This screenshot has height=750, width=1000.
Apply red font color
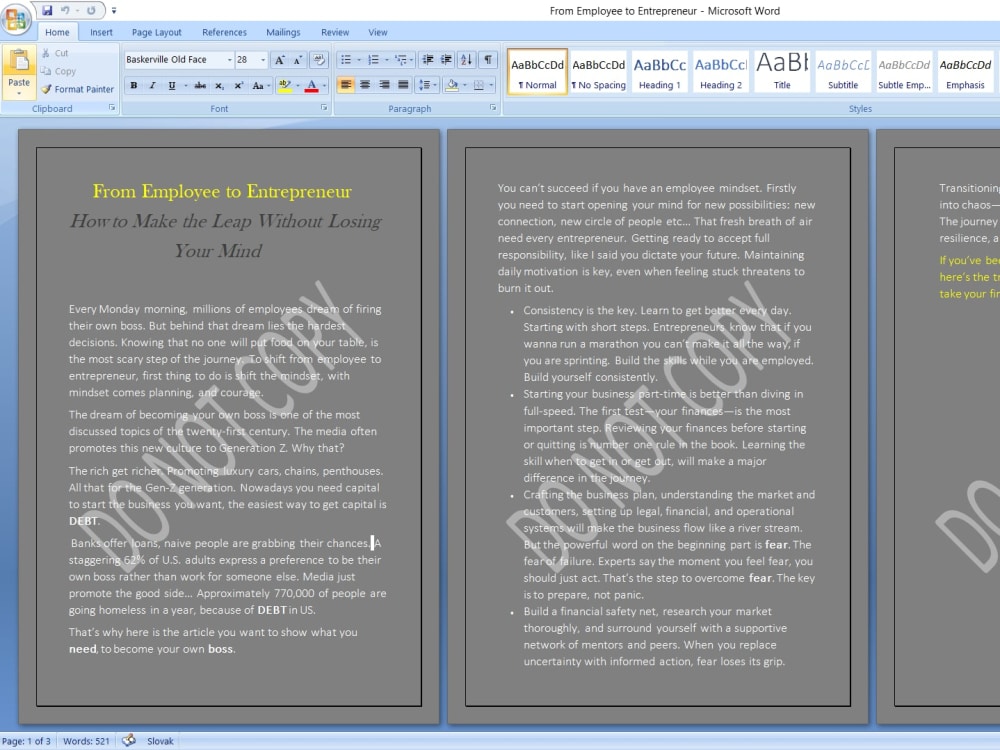[311, 85]
